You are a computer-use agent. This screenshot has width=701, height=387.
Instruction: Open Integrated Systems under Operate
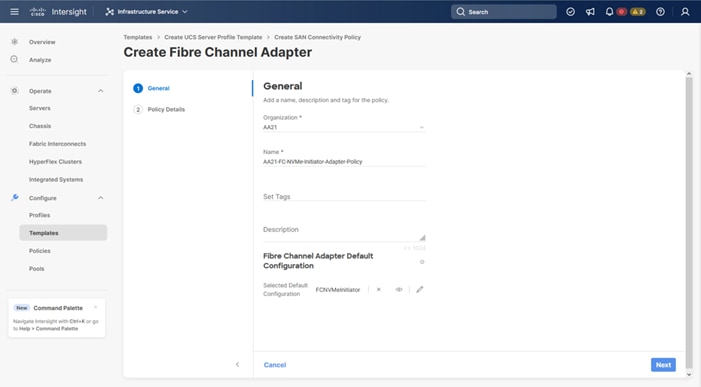(56, 180)
